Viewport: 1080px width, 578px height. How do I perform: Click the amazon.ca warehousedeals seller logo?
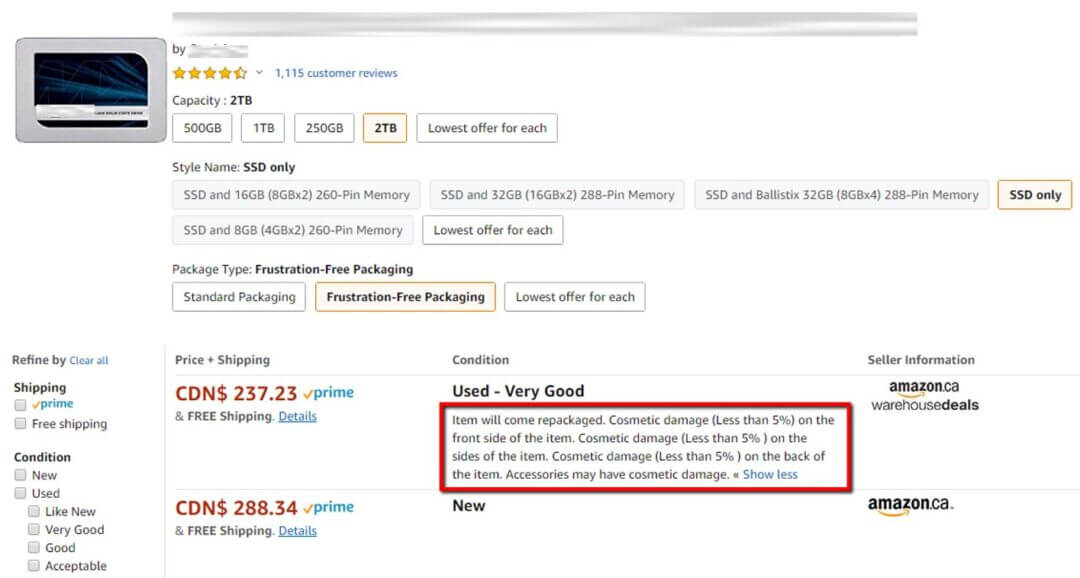(x=925, y=398)
